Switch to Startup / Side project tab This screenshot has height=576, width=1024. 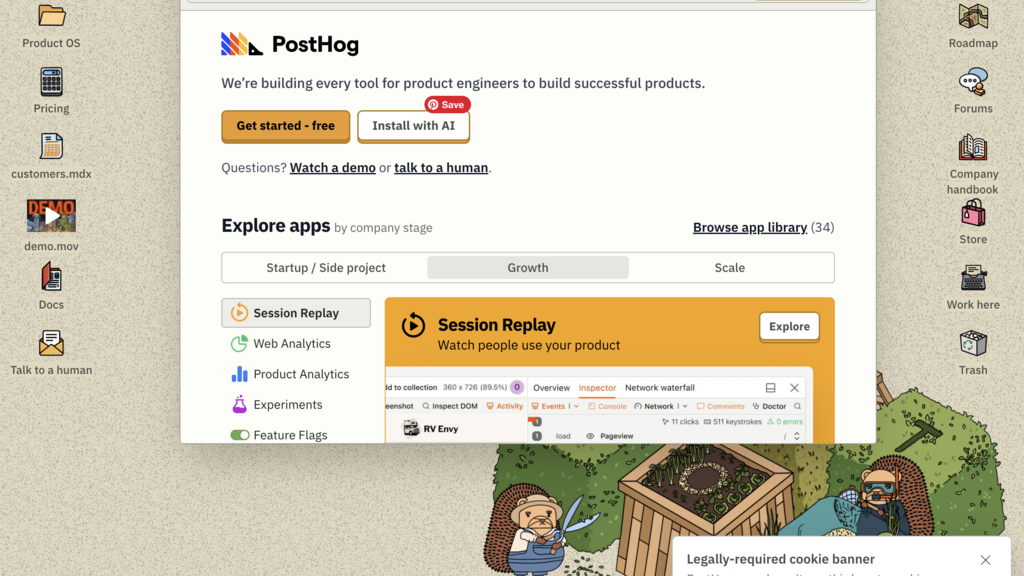click(326, 268)
